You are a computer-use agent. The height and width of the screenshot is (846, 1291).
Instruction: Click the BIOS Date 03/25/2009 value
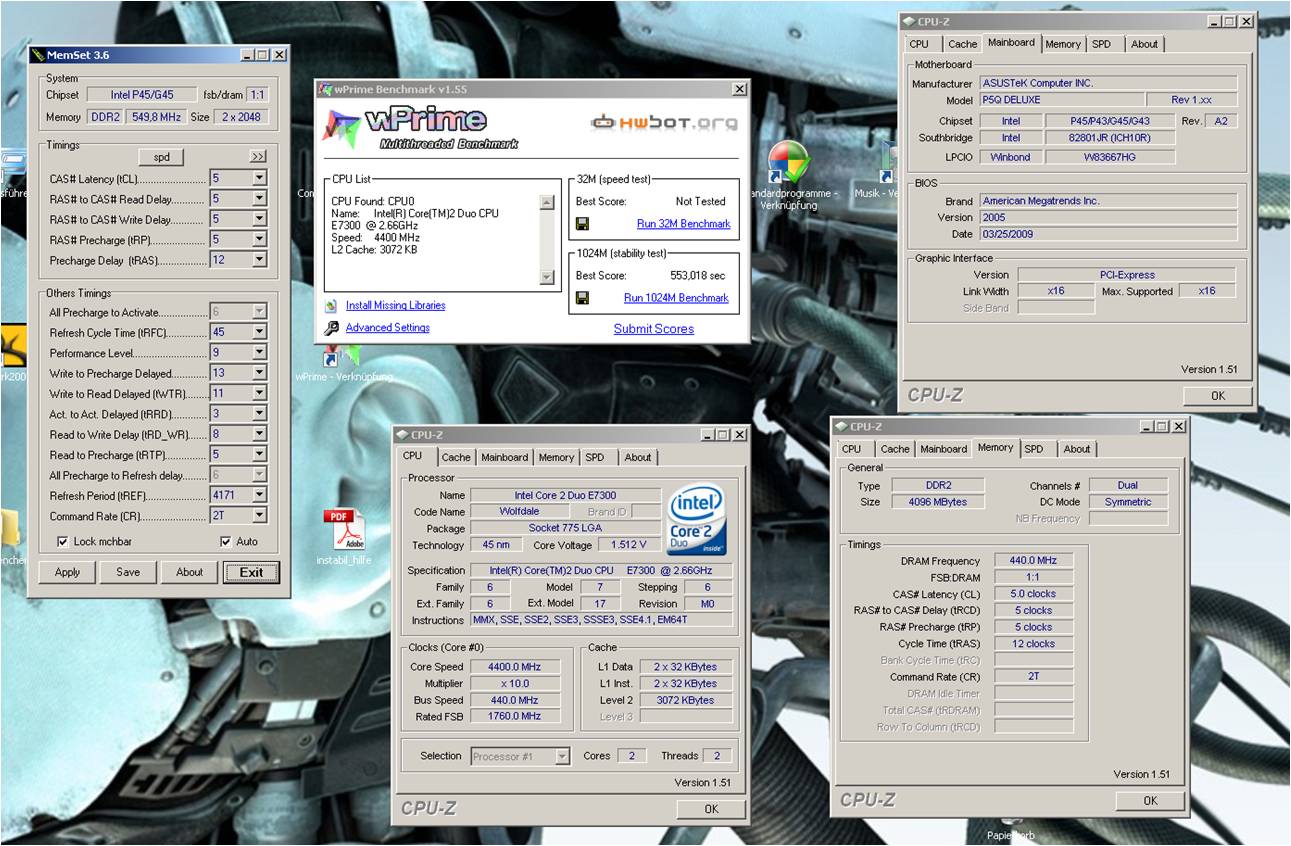(x=1108, y=234)
